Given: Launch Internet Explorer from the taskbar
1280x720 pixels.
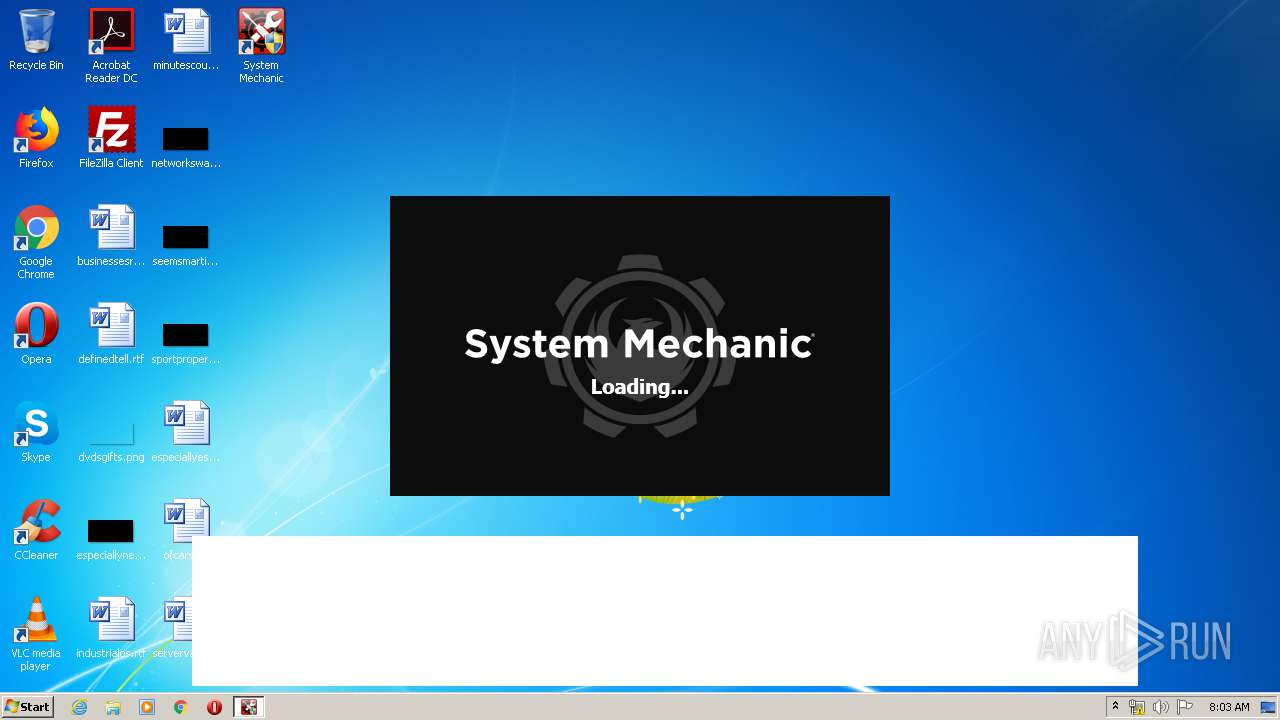Looking at the screenshot, I should 80,707.
